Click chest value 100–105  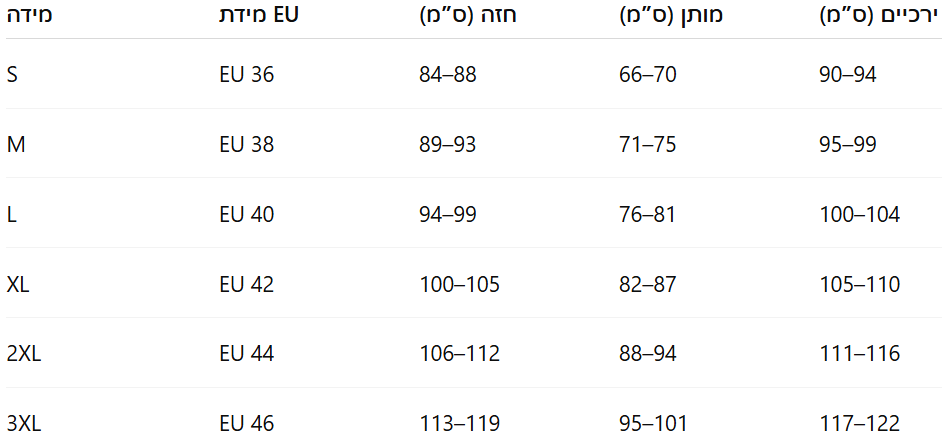pyautogui.click(x=459, y=284)
